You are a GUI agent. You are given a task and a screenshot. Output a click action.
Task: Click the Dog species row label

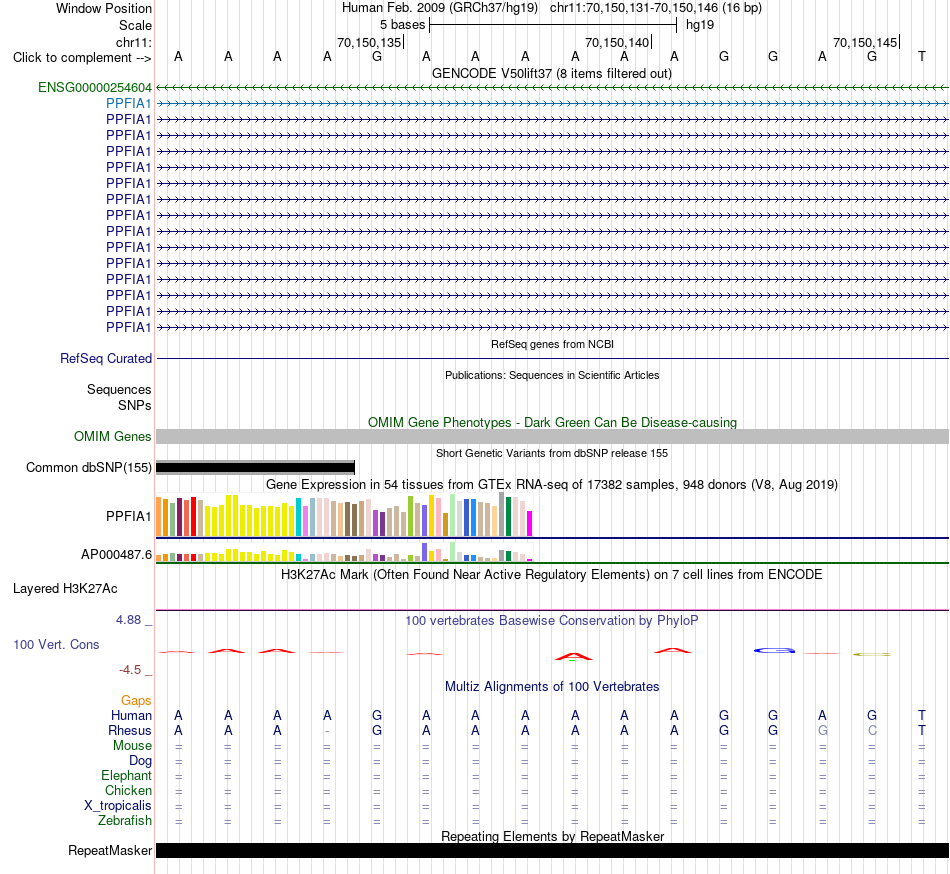point(140,761)
